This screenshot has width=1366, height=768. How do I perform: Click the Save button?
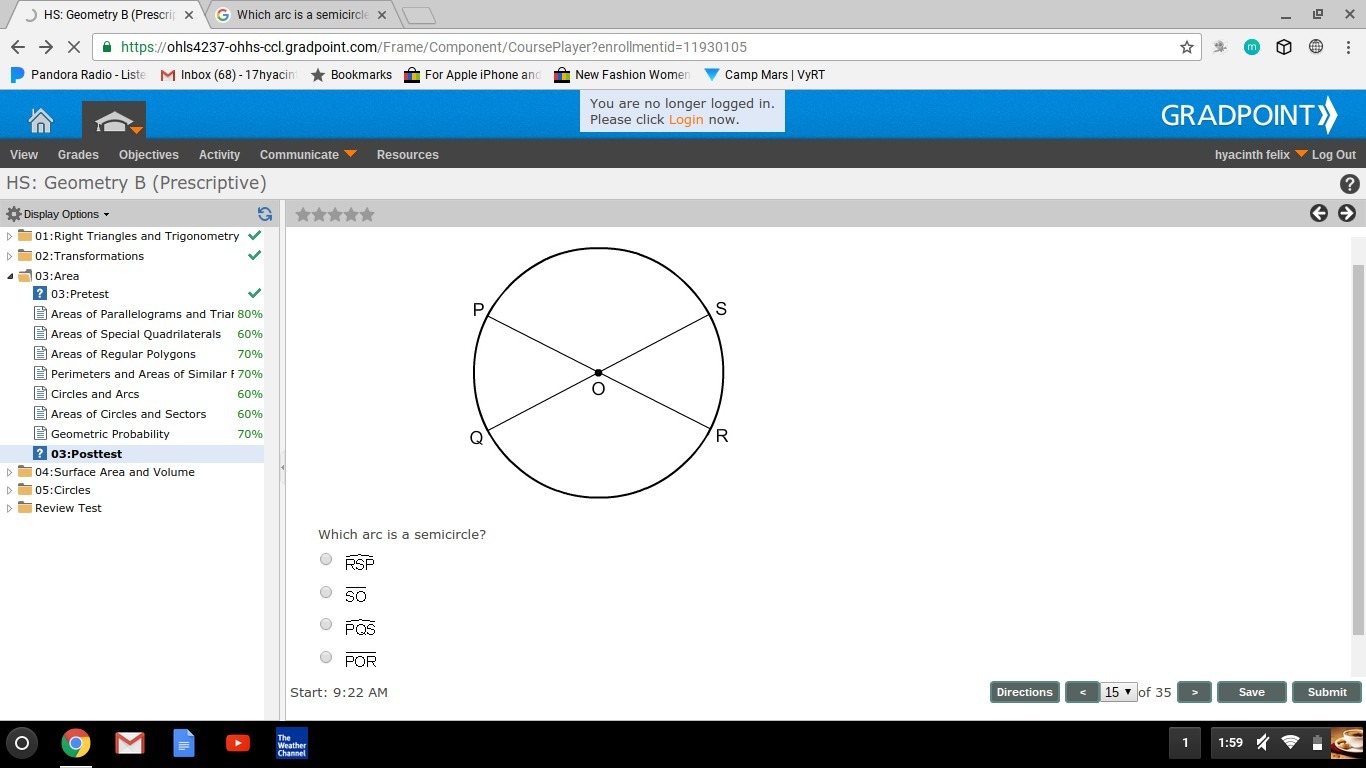pyautogui.click(x=1251, y=692)
